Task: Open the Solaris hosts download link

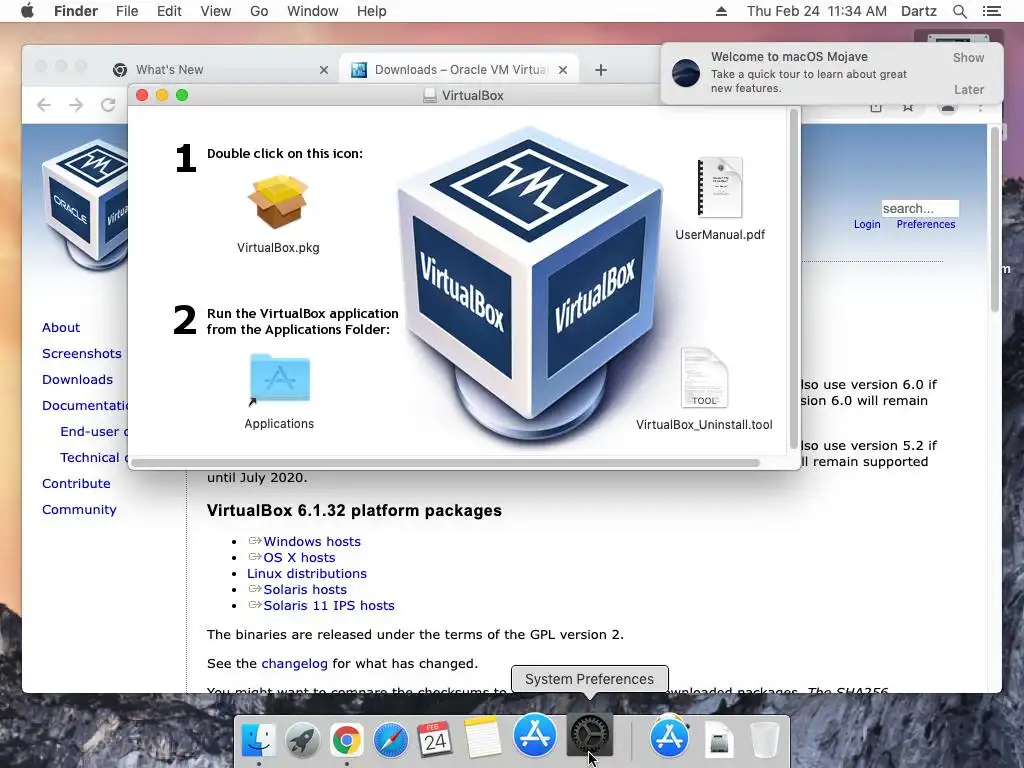Action: tap(305, 590)
